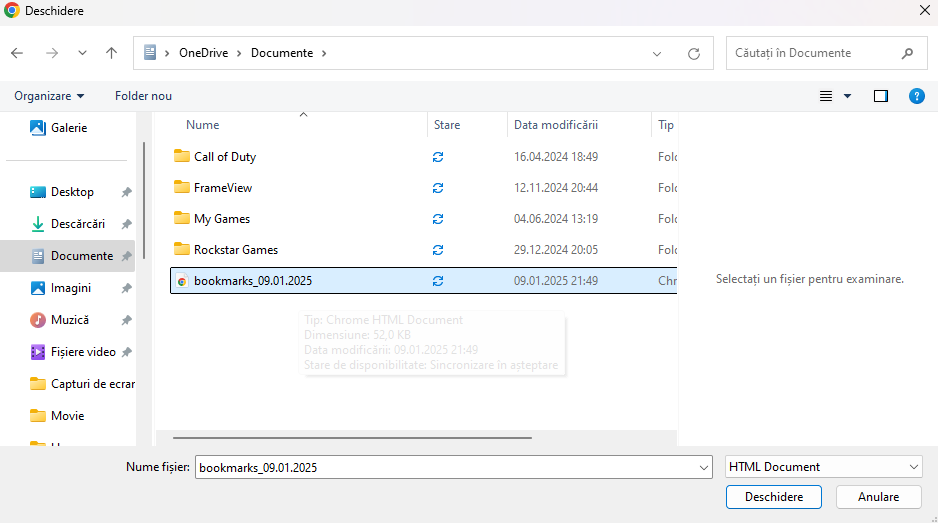Toggle the preview pane icon
The image size is (938, 523).
tap(880, 96)
